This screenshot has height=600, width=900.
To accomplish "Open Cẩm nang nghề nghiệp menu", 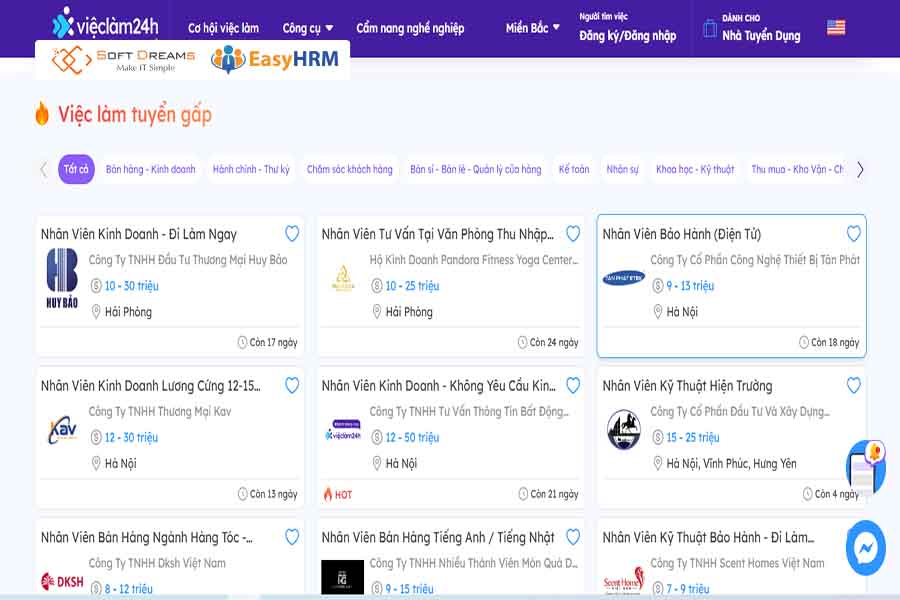I will coord(410,28).
